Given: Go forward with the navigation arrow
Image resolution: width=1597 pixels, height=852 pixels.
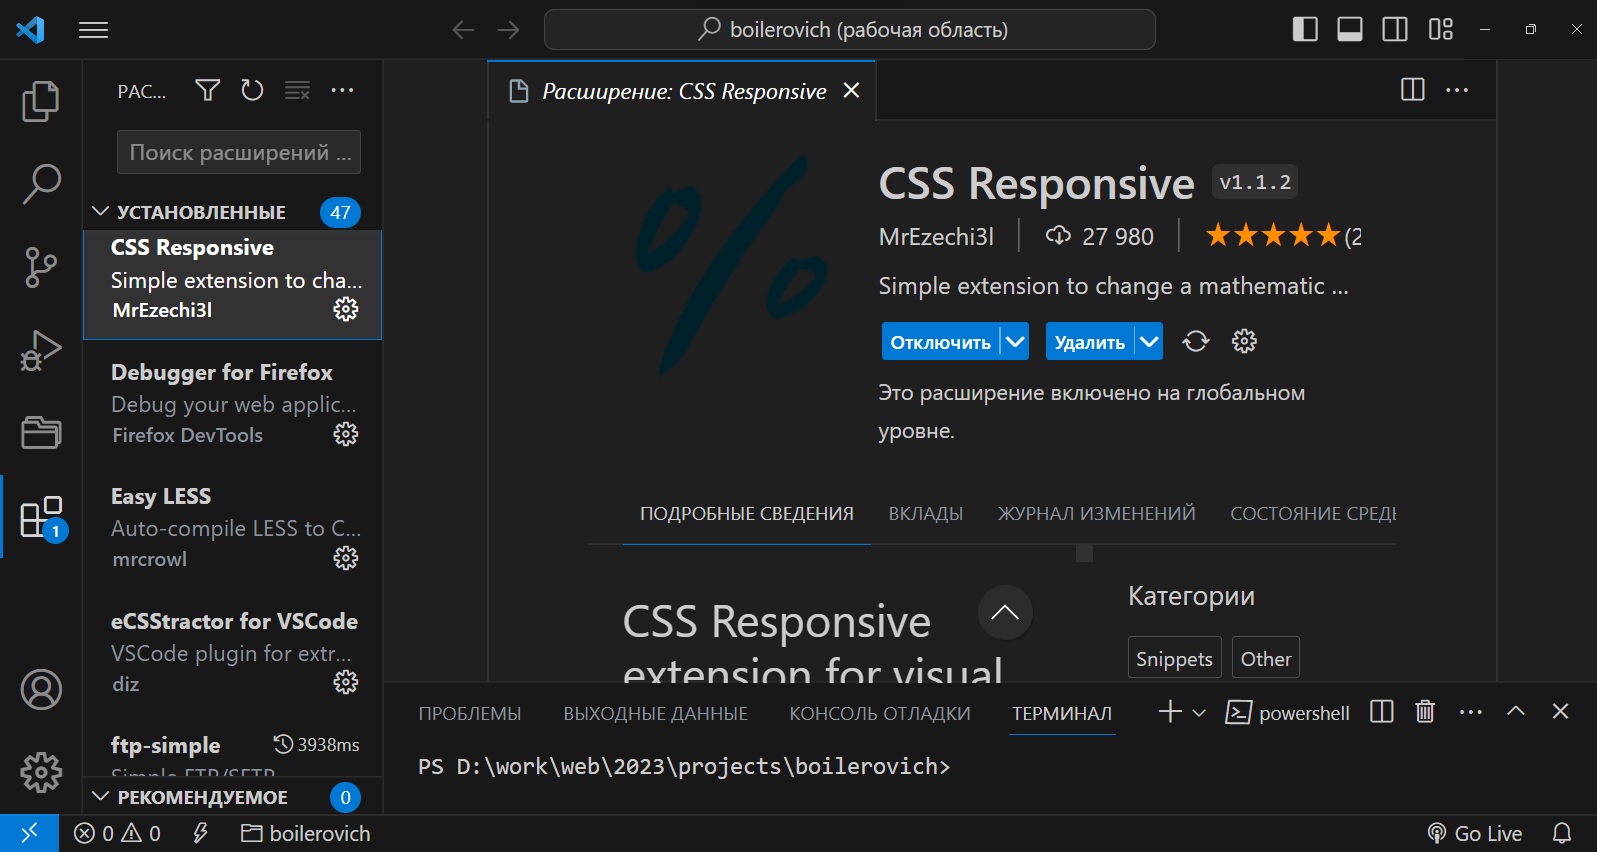Looking at the screenshot, I should click(508, 30).
